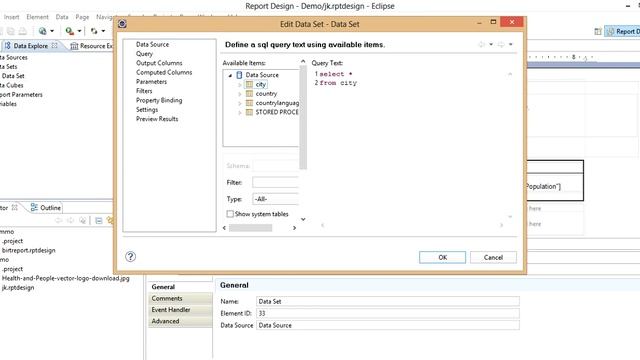Select Health-and-People-vector-logo-download.jpg file
This screenshot has height=360, width=640.
66,278
